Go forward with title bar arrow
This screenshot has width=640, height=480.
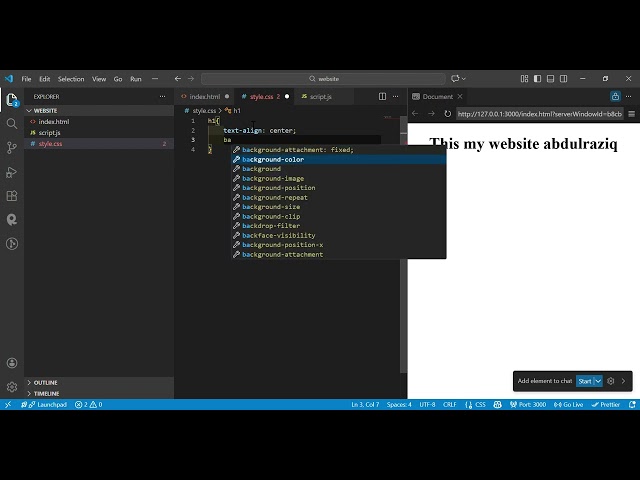[x=191, y=78]
